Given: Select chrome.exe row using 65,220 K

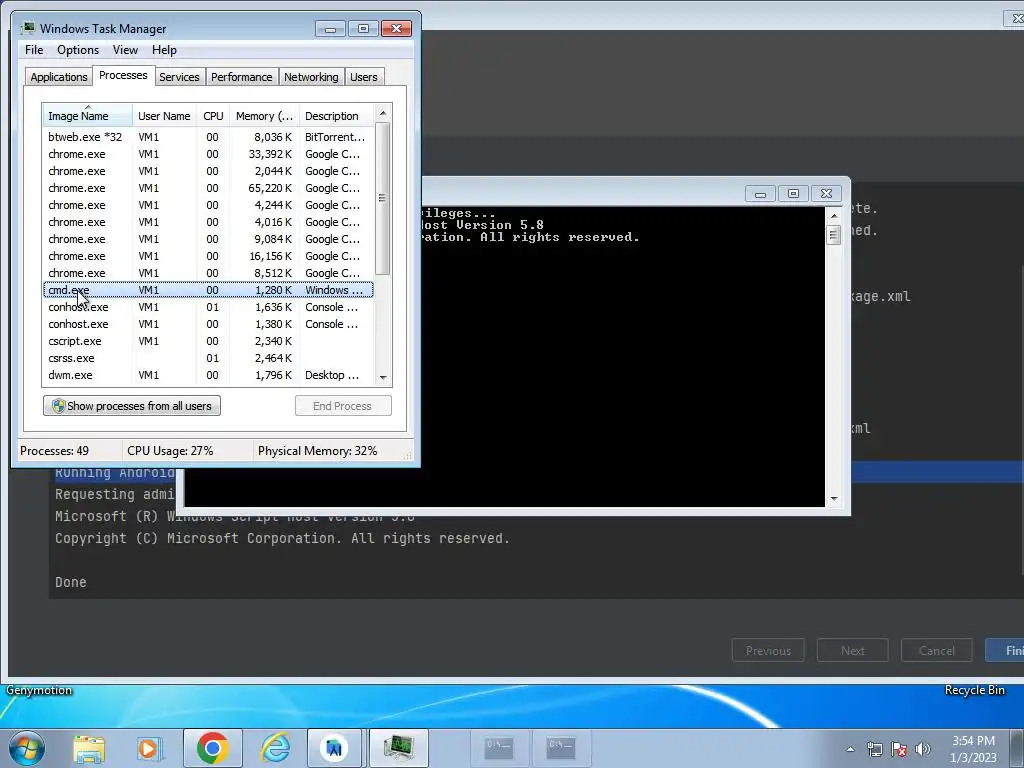Looking at the screenshot, I should click(x=208, y=188).
